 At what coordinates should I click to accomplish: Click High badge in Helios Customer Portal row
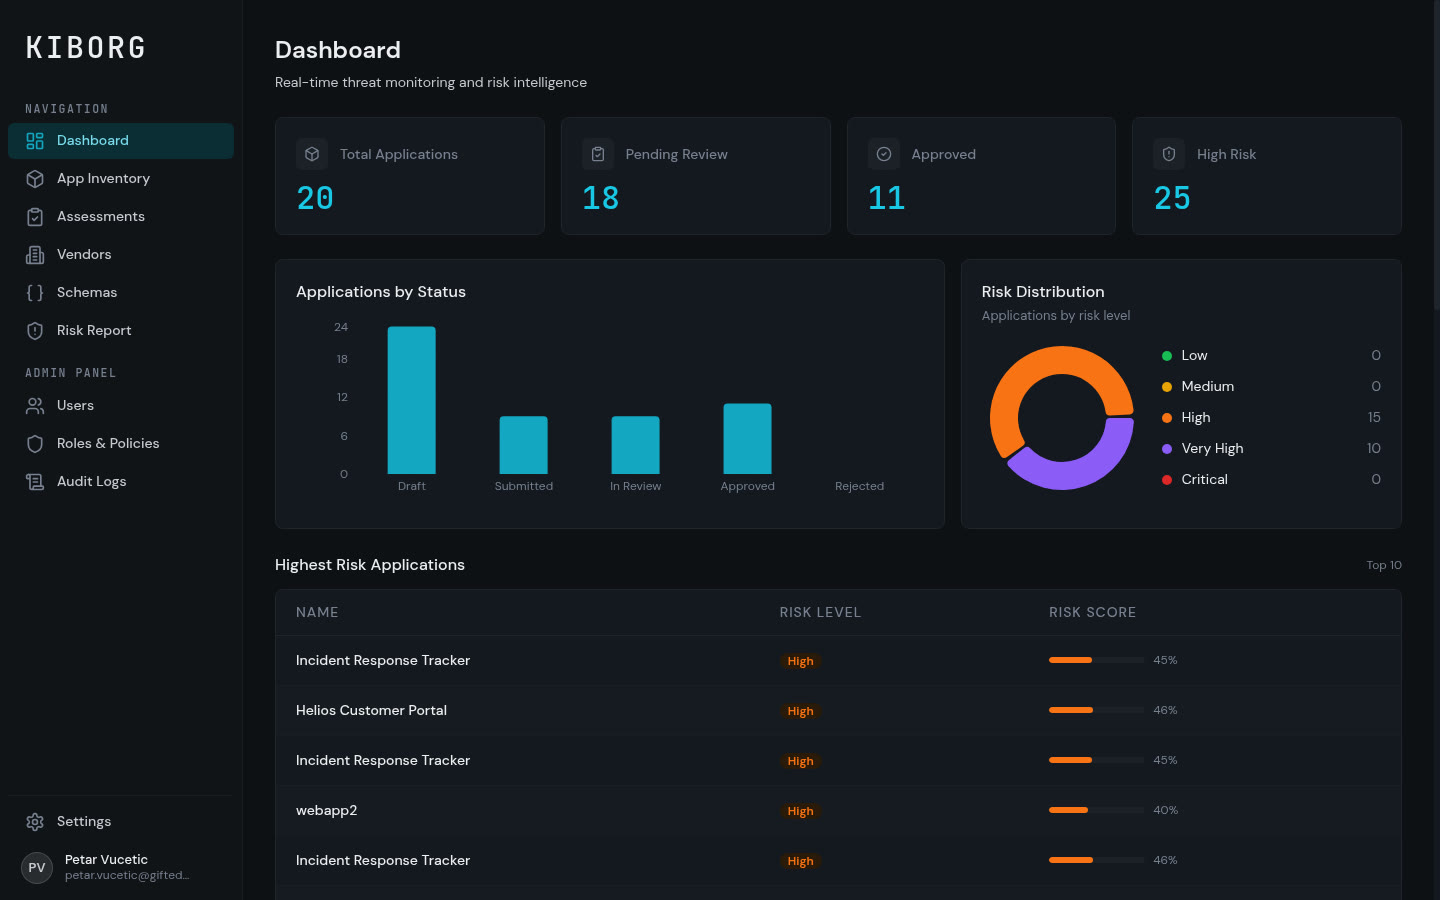click(800, 712)
